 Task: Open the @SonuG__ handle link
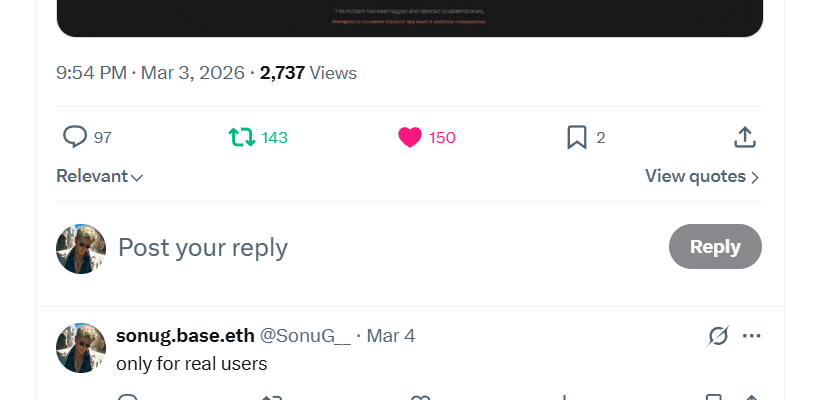pos(305,336)
